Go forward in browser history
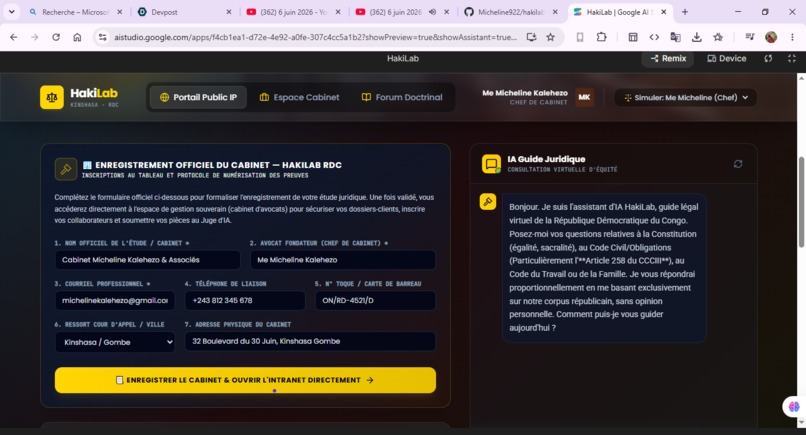Viewport: 806px width, 435px height. 34,37
